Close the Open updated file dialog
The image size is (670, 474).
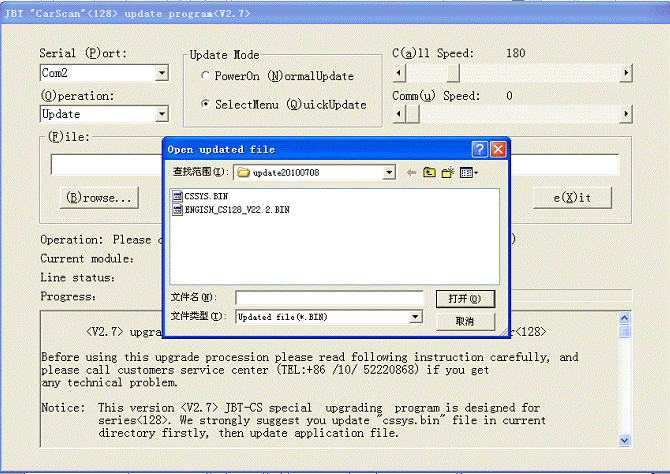click(498, 149)
